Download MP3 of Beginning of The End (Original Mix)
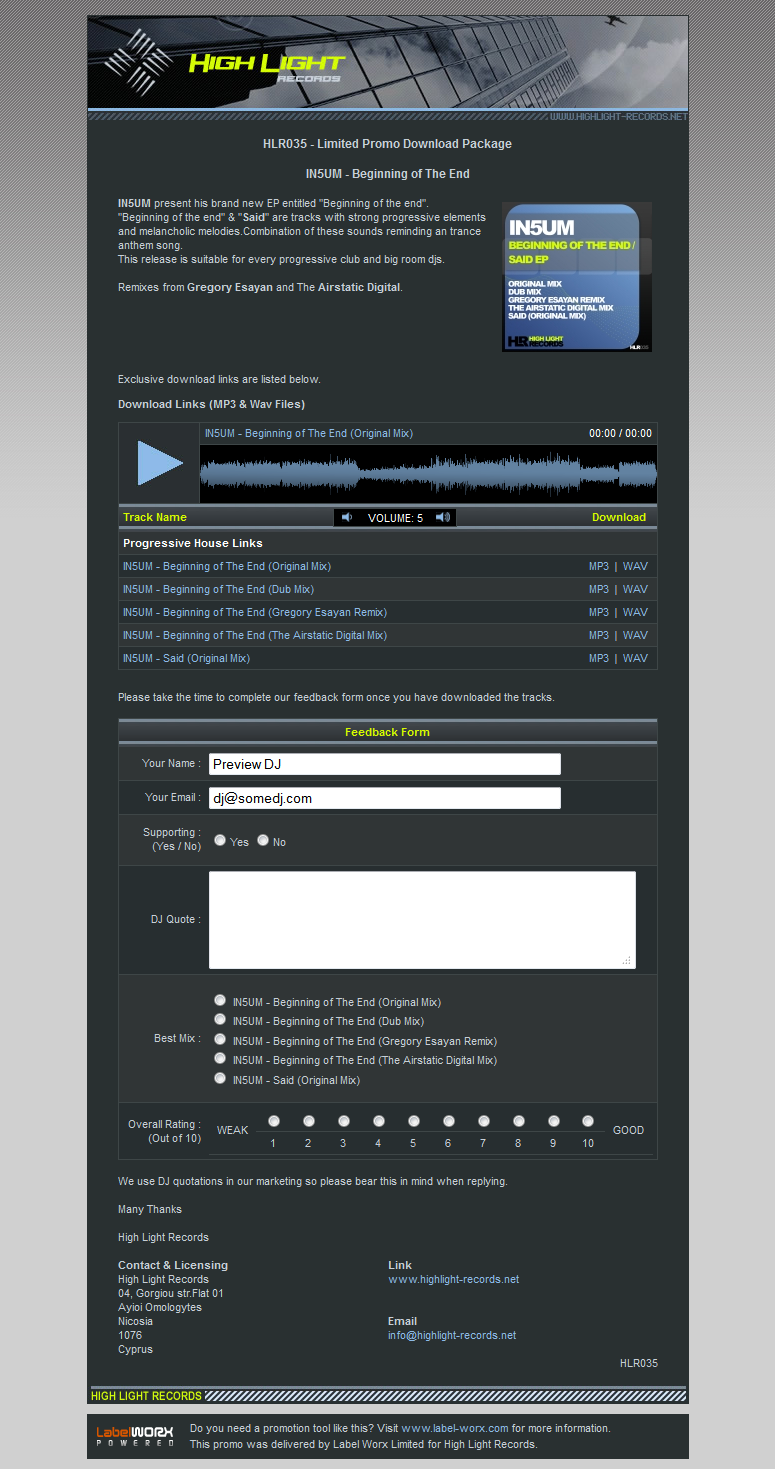 tap(598, 566)
